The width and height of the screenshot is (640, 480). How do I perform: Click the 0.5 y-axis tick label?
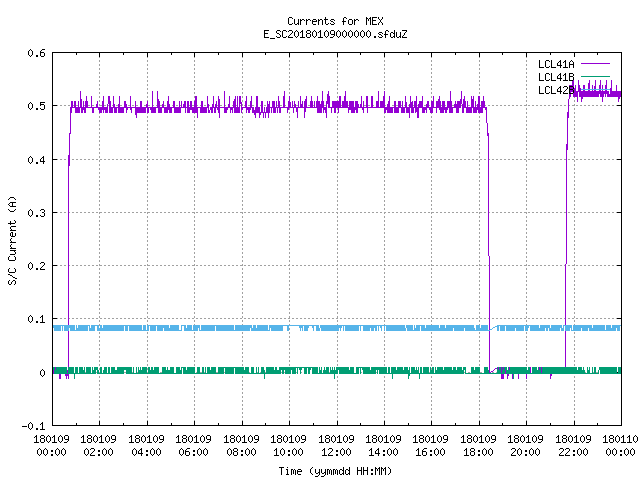pyautogui.click(x=37, y=106)
